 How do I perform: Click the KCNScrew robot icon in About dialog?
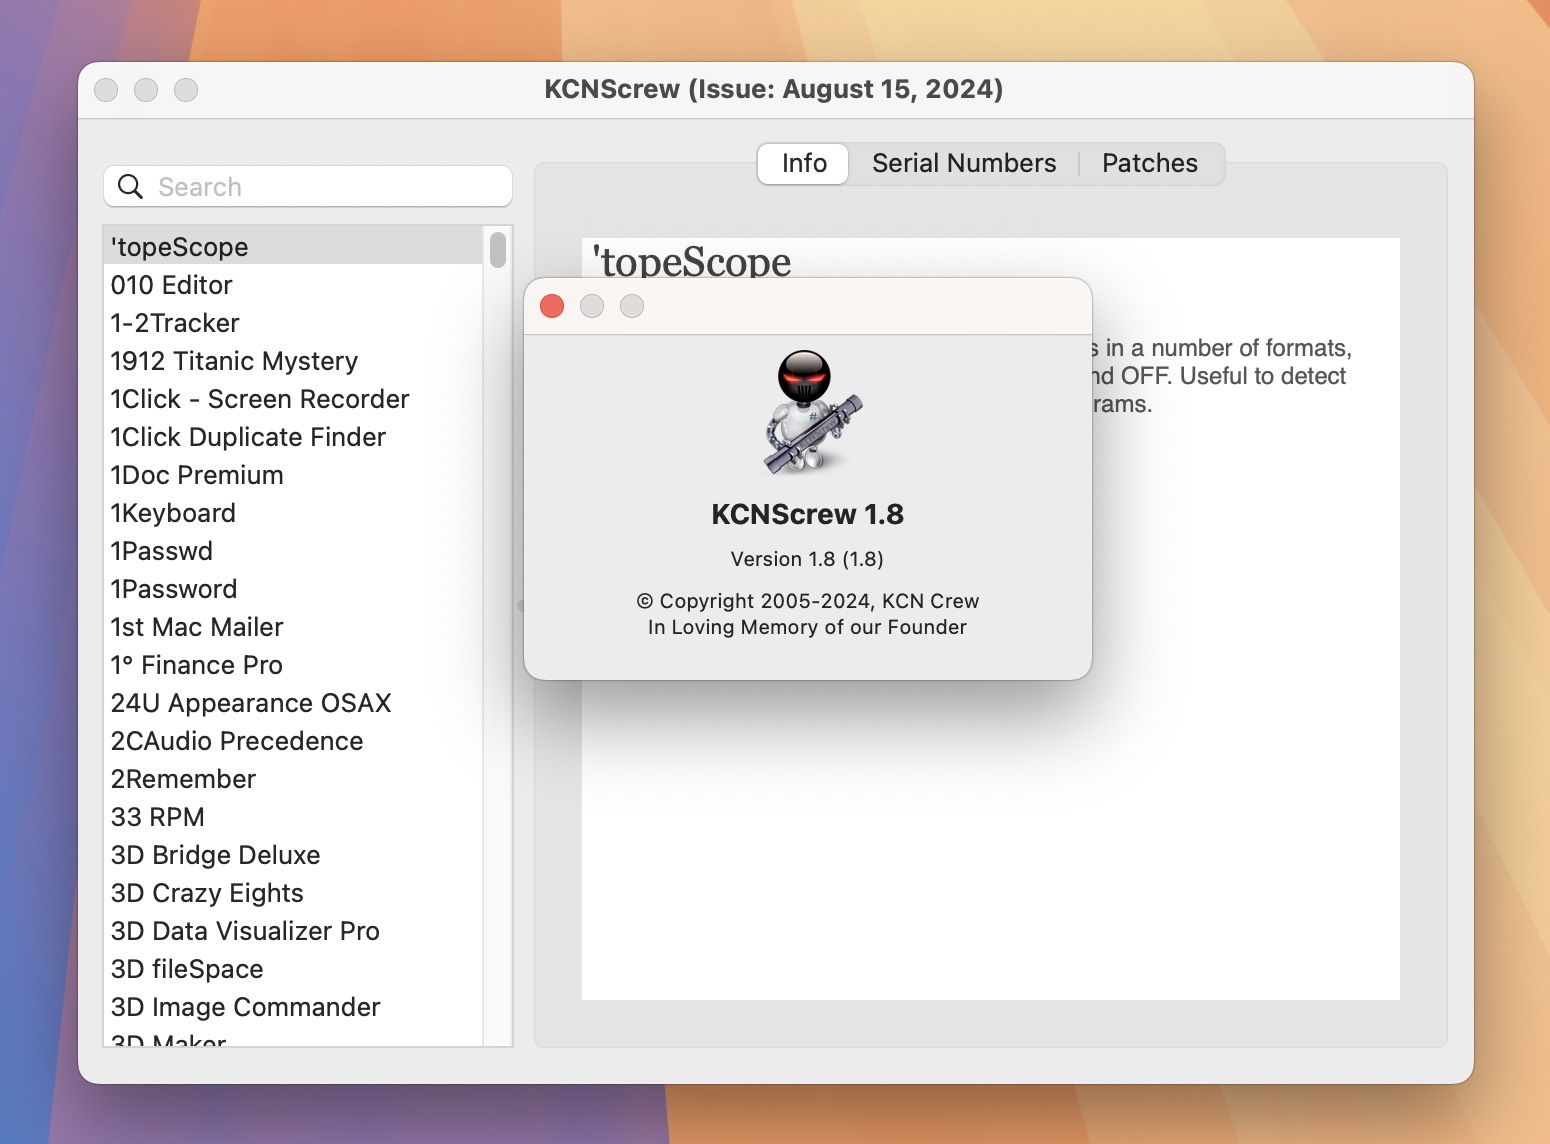pyautogui.click(x=813, y=411)
